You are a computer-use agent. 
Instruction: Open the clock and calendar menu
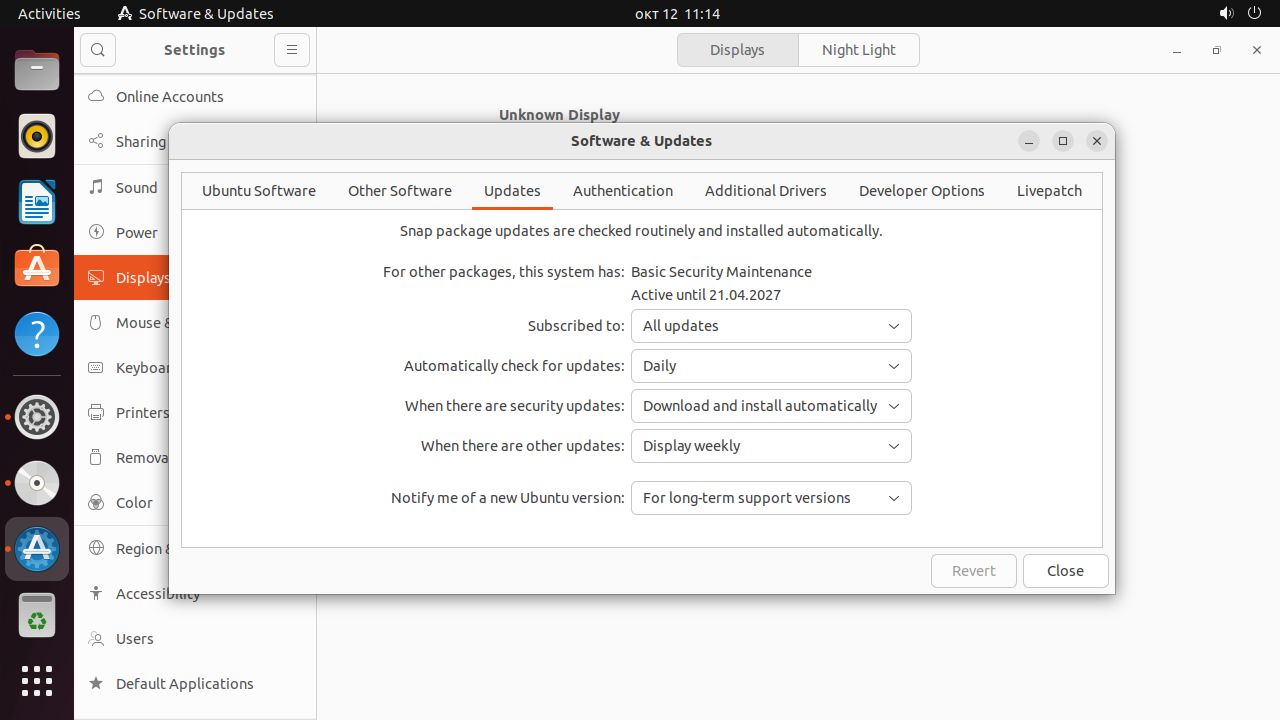coord(677,14)
